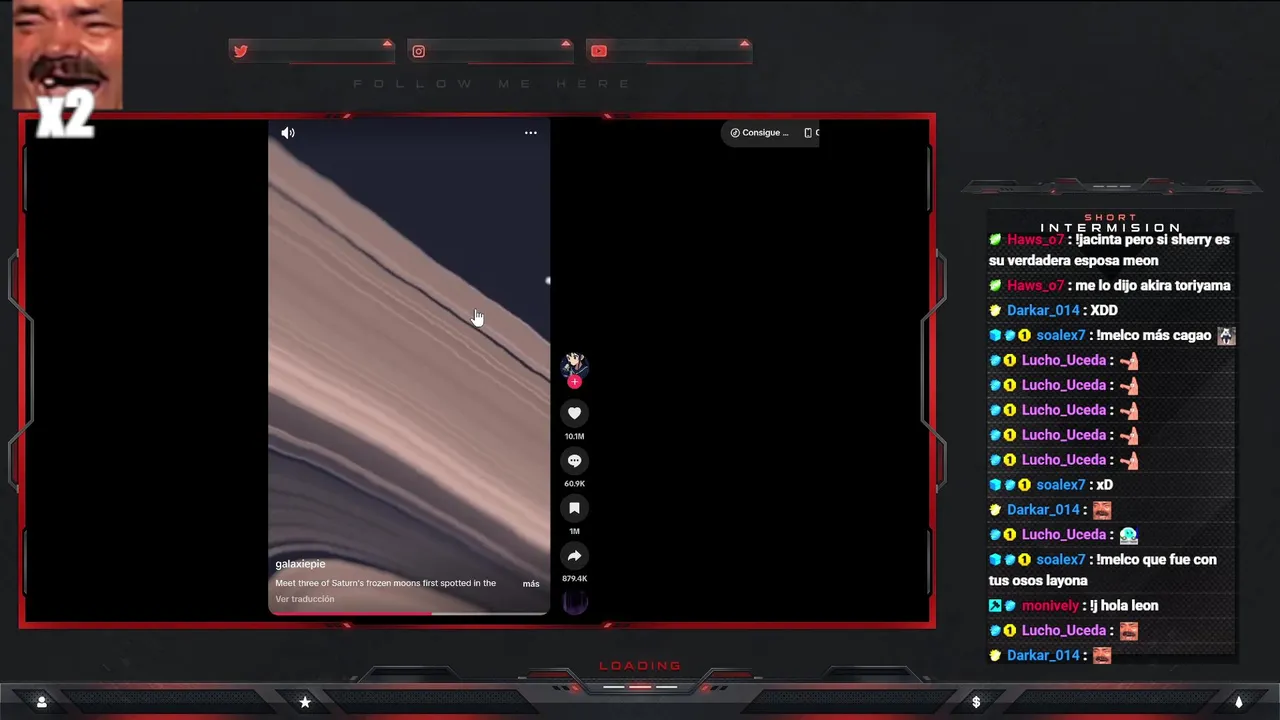Click emote after 'melco más cagao' message
Viewport: 1280px width, 720px height.
point(1226,336)
